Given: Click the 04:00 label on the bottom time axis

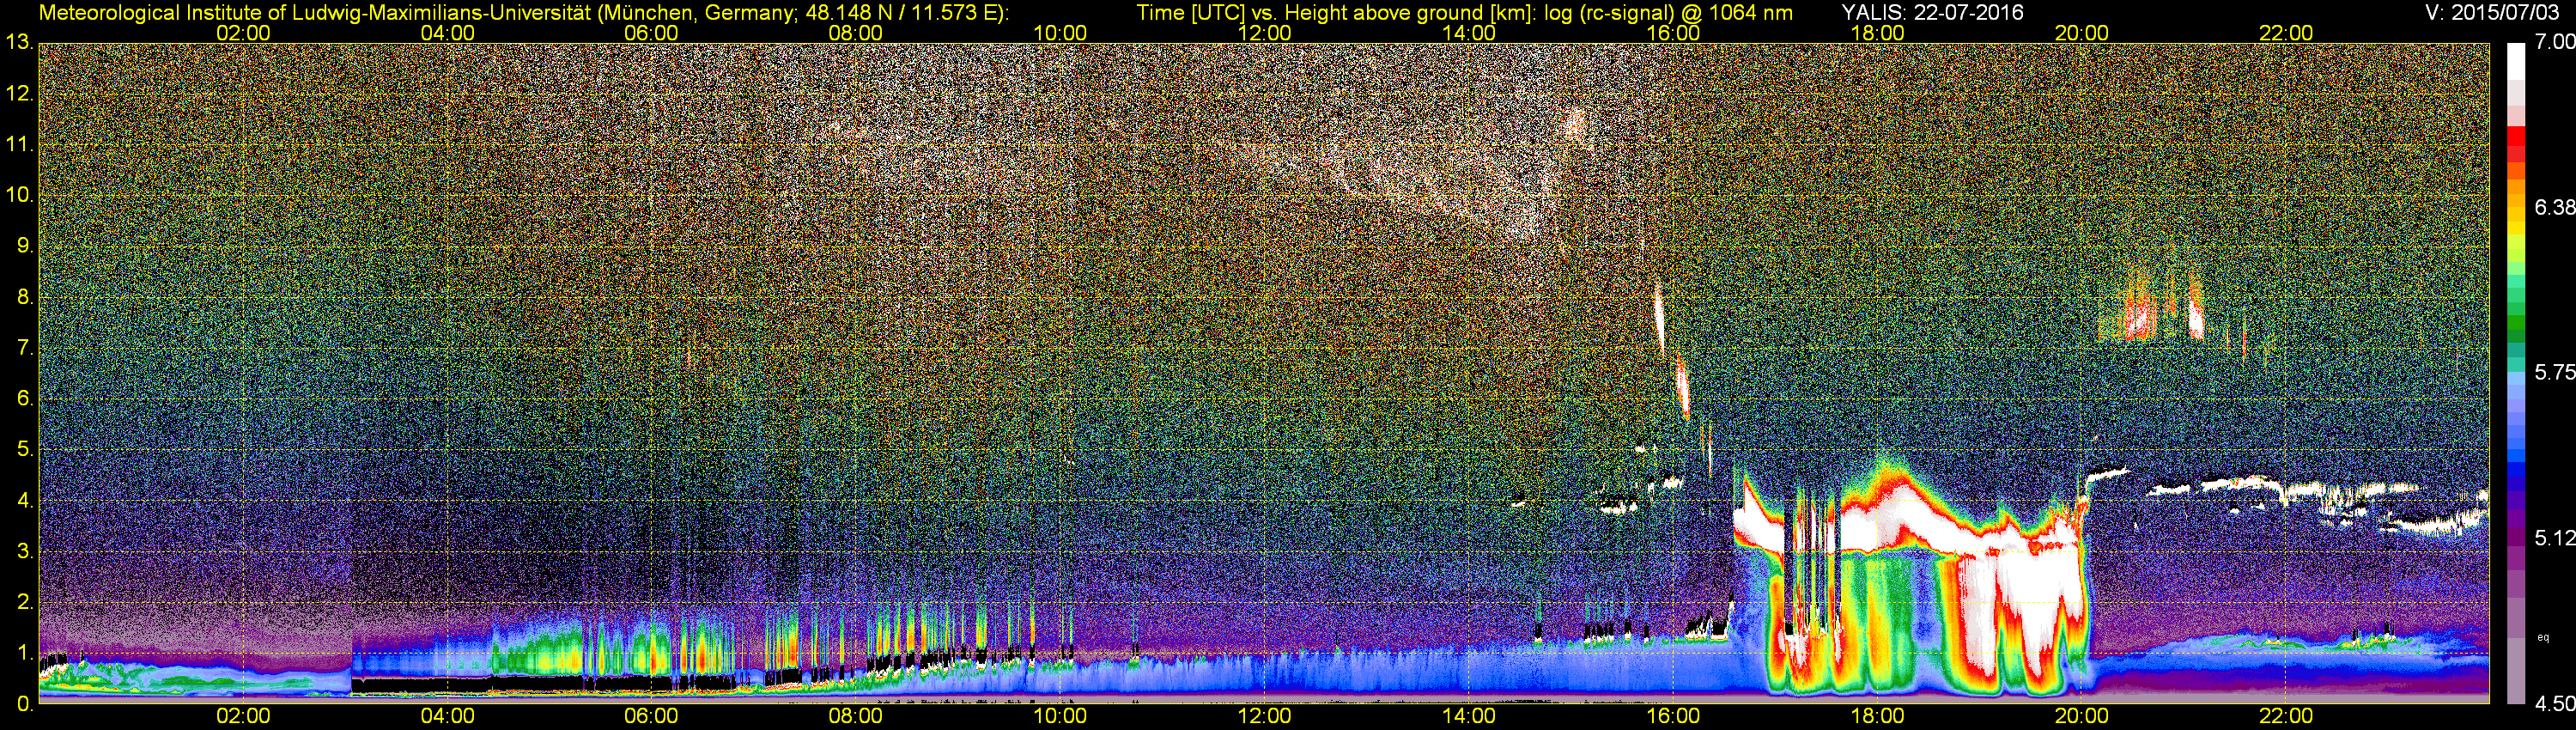Looking at the screenshot, I should (x=447, y=717).
